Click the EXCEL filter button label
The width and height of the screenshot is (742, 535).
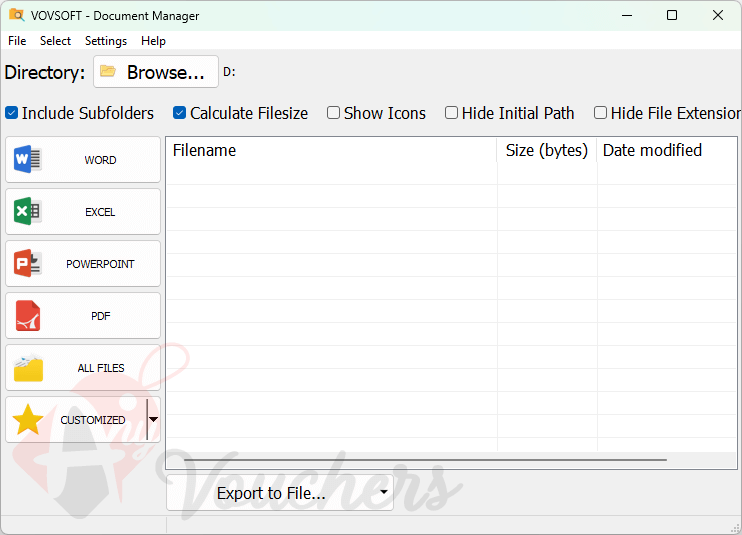[100, 212]
